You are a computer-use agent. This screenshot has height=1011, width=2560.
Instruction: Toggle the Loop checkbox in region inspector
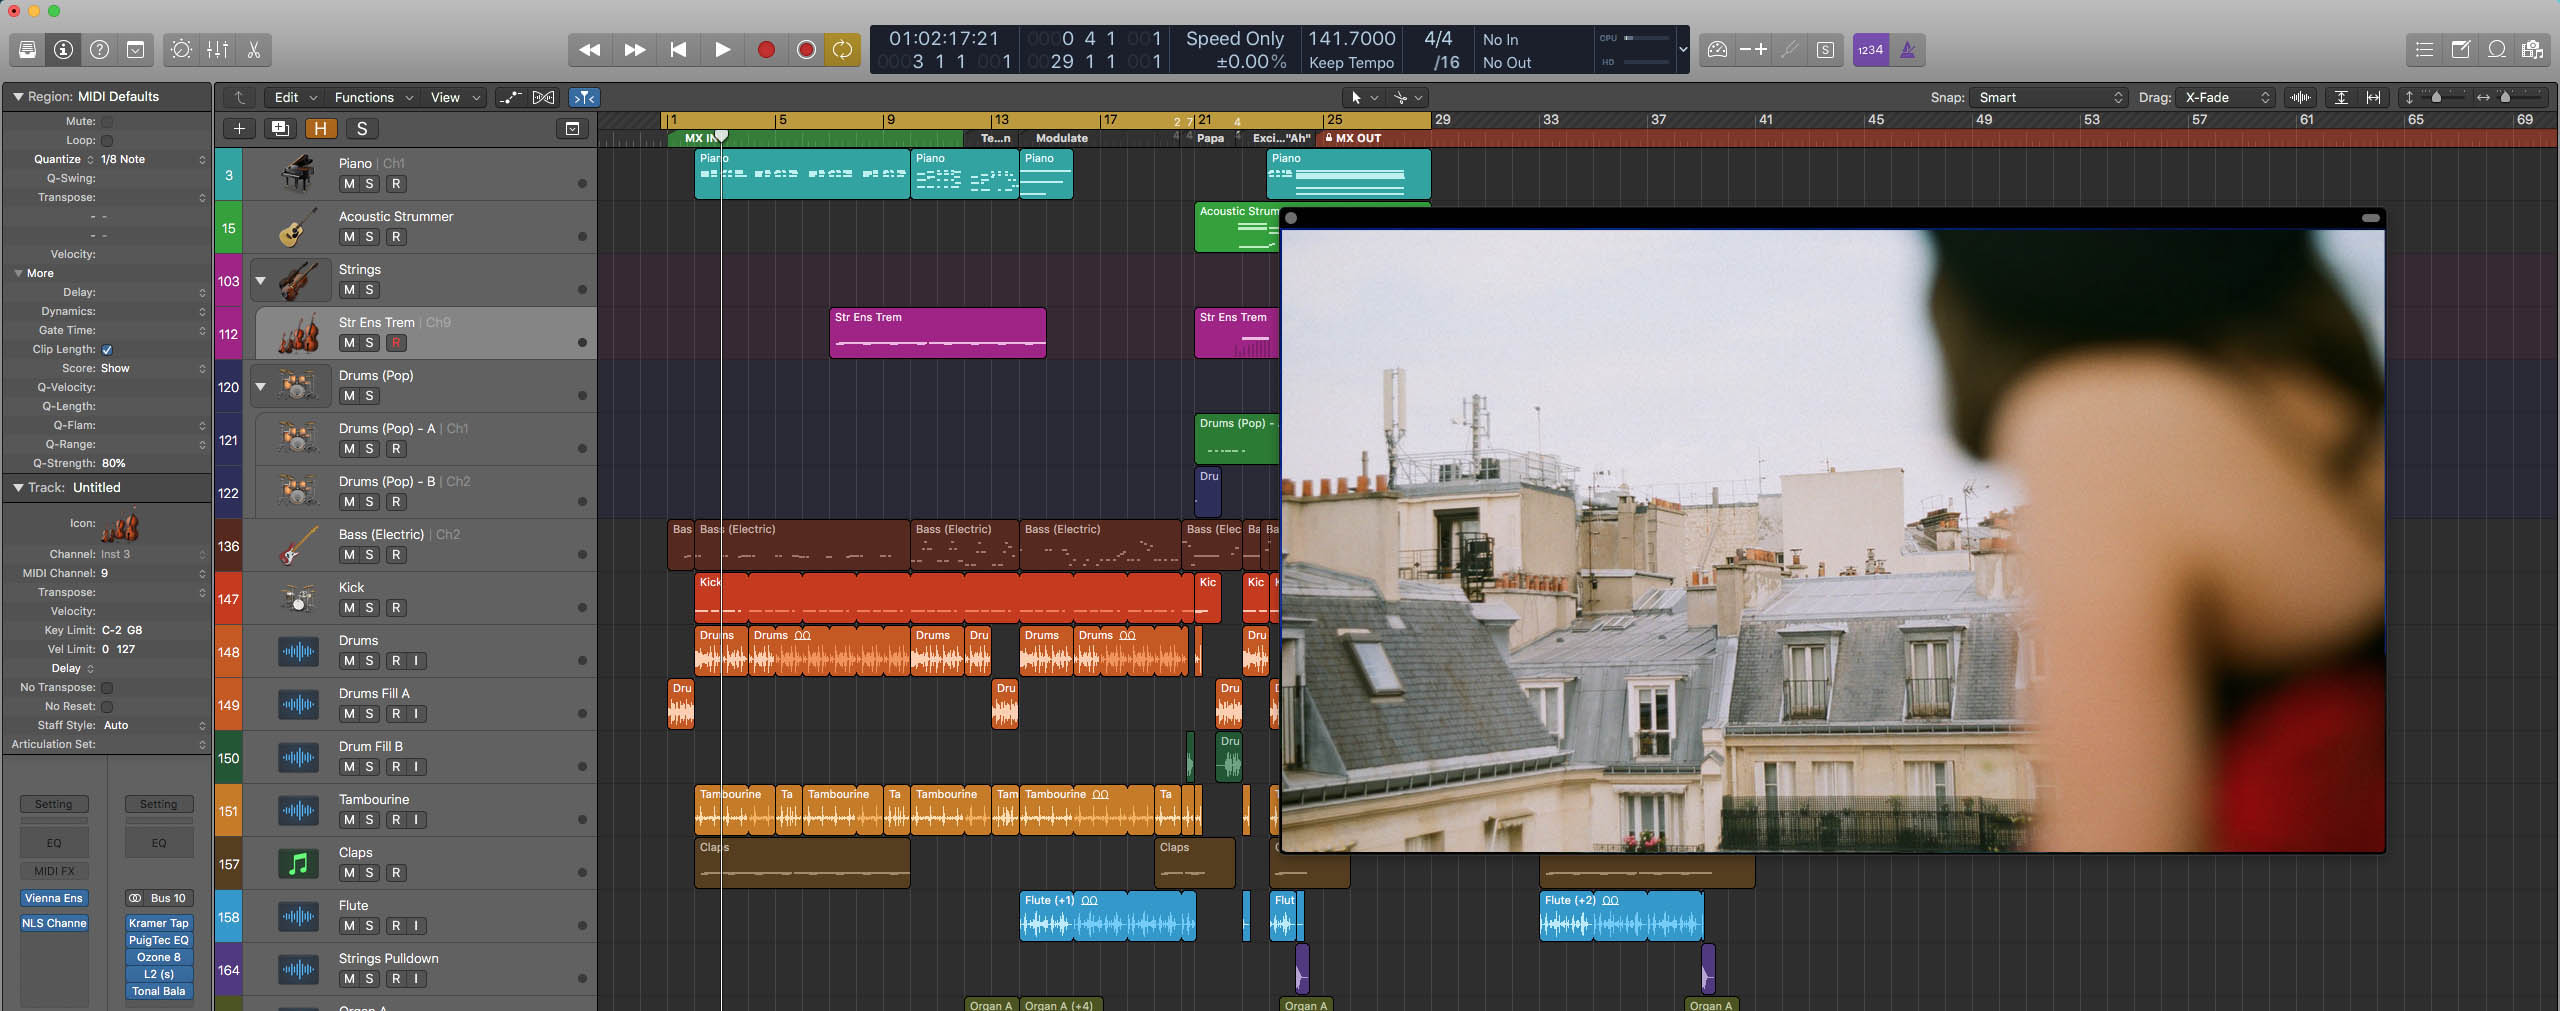pyautogui.click(x=107, y=140)
